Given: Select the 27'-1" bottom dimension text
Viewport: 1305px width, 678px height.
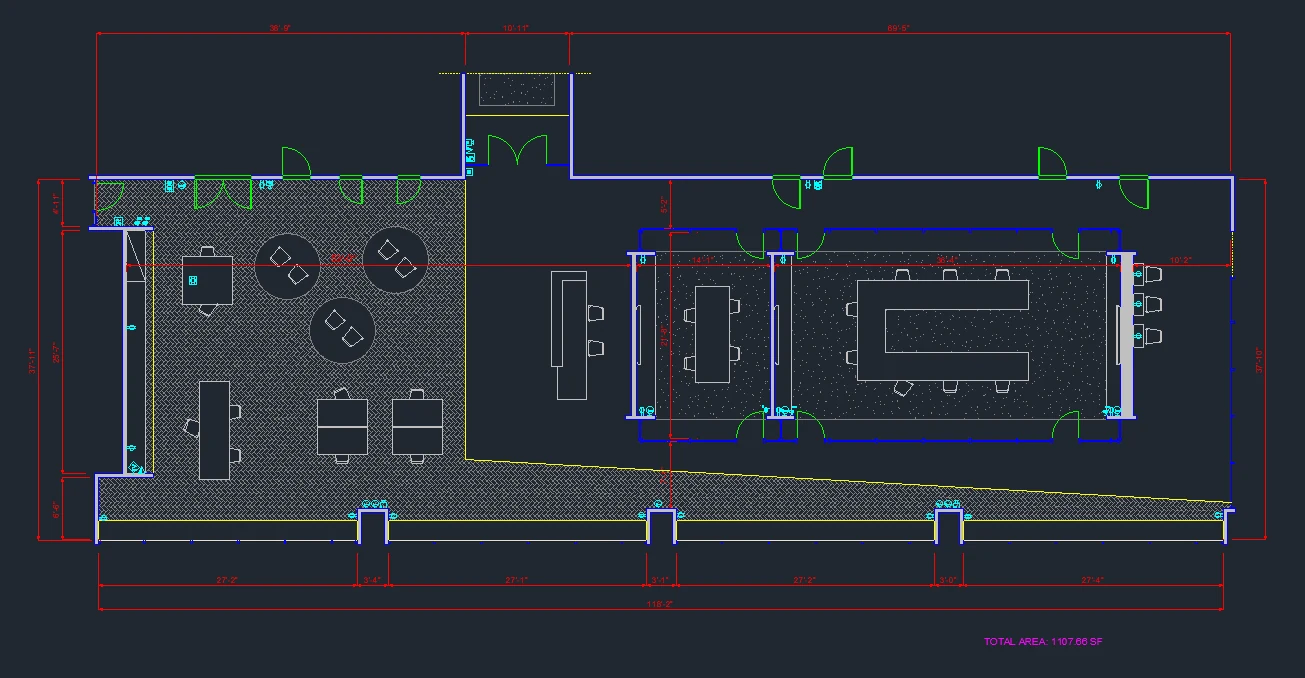Looking at the screenshot, I should [517, 580].
